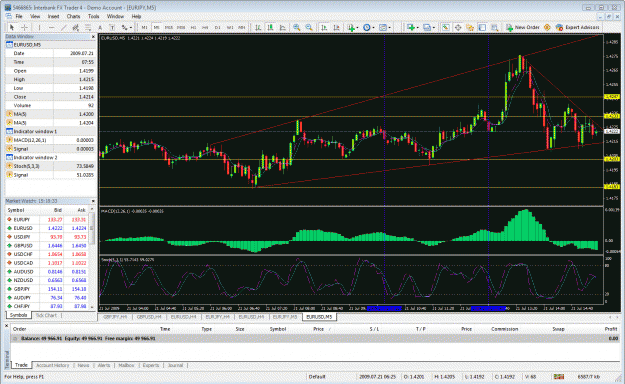Open the arrows and symbols dropdown
The image size is (625, 384).
coord(126,27)
